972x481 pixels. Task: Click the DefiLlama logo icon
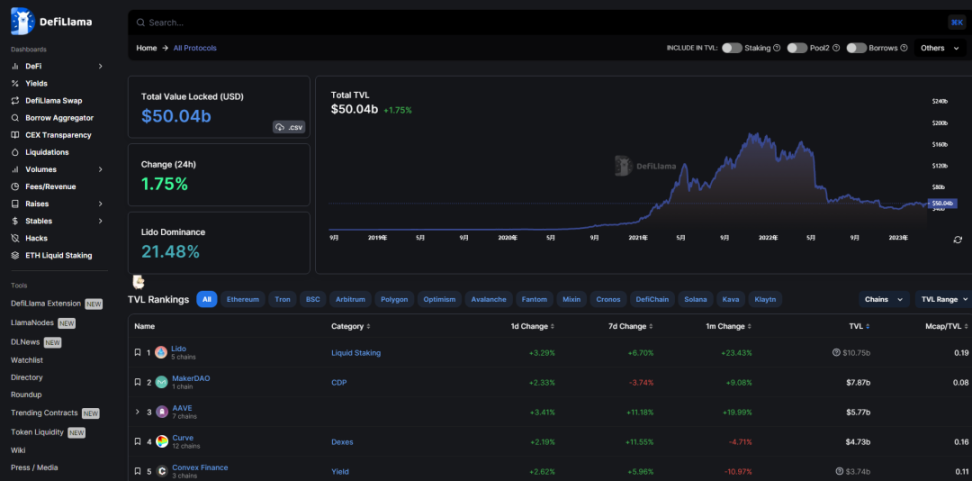23,21
